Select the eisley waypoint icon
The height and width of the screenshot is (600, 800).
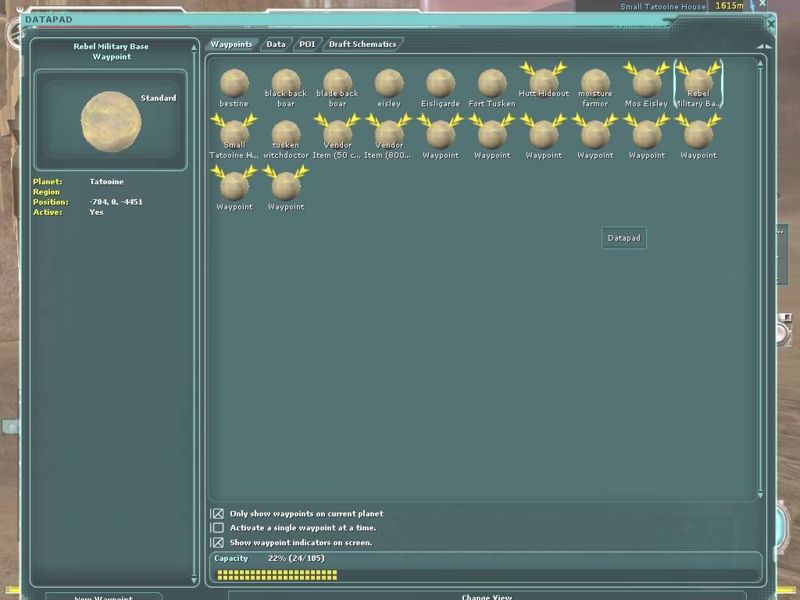[389, 83]
